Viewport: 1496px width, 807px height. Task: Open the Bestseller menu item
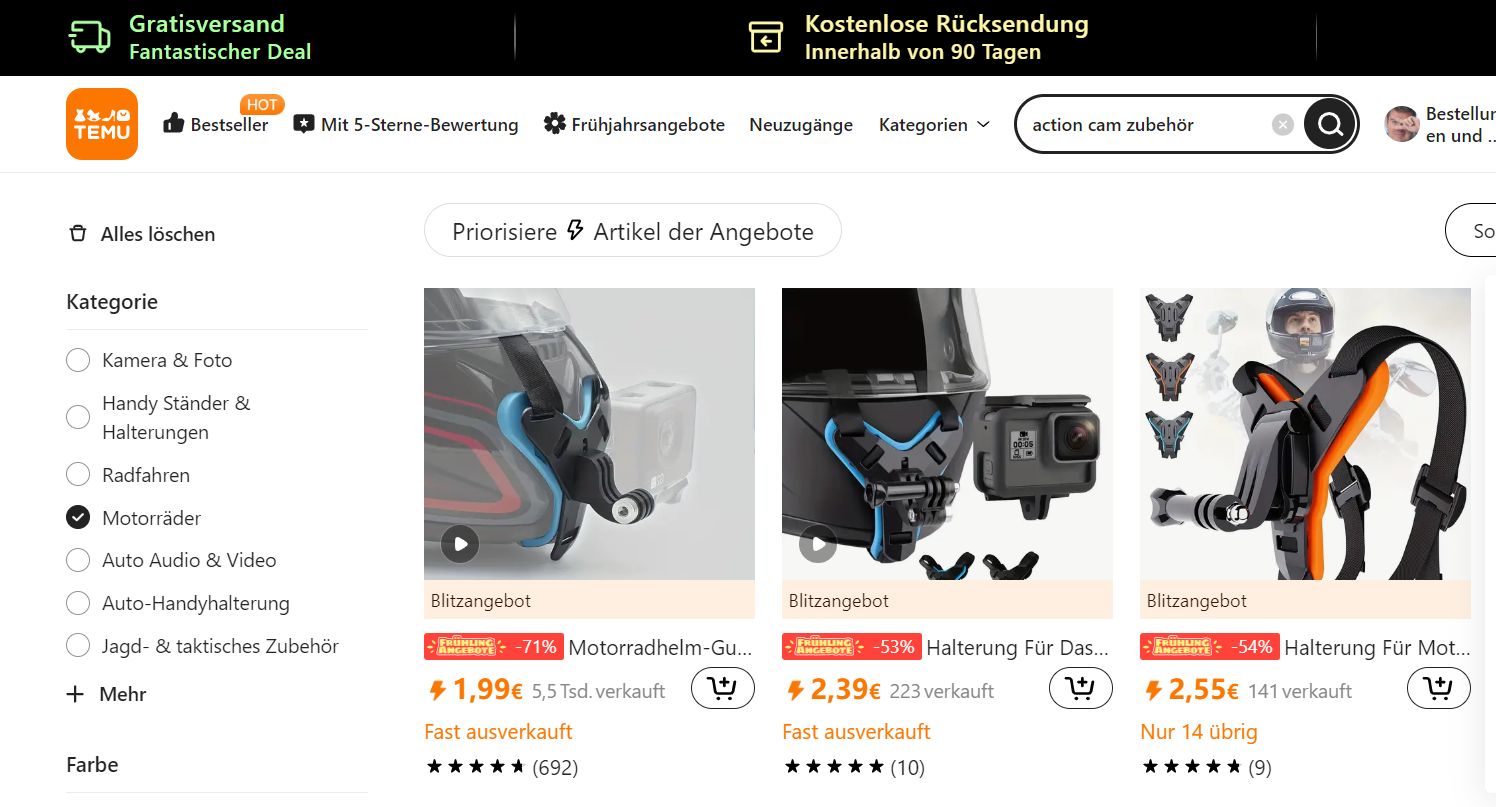pos(216,124)
